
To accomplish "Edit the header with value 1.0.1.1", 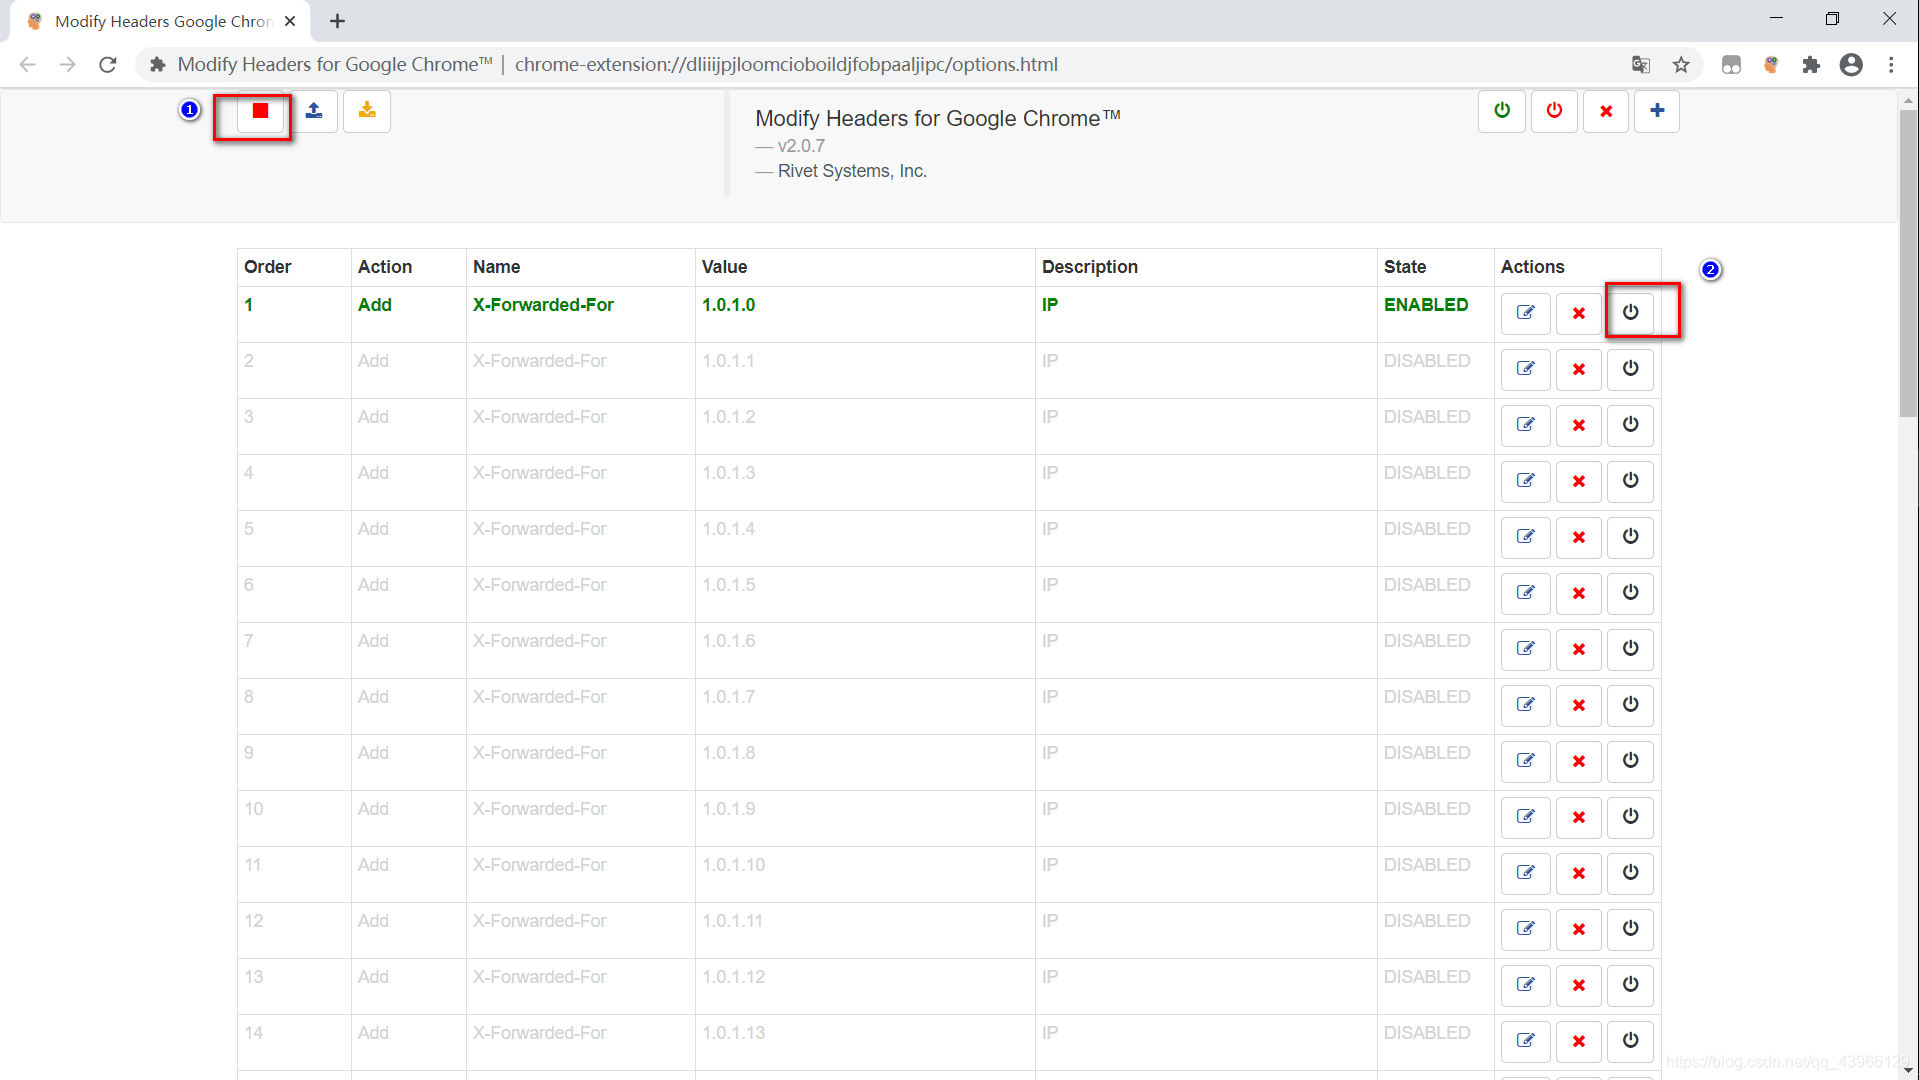I will pyautogui.click(x=1526, y=369).
